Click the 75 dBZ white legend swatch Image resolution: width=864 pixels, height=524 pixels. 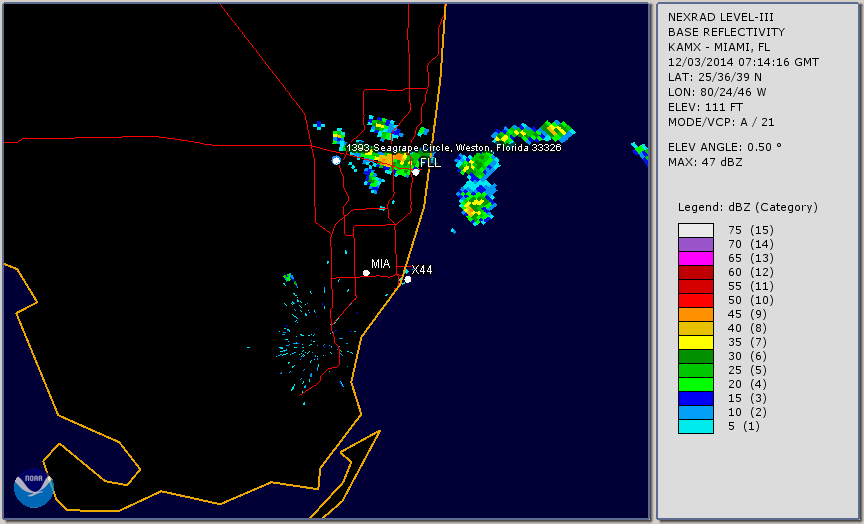click(x=696, y=230)
